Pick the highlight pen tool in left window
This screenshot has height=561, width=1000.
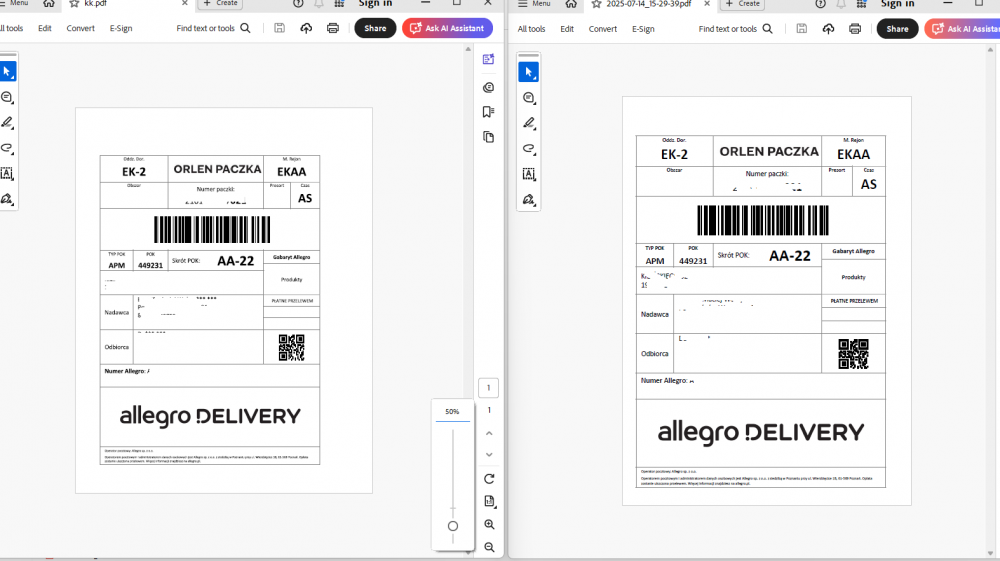click(7, 122)
